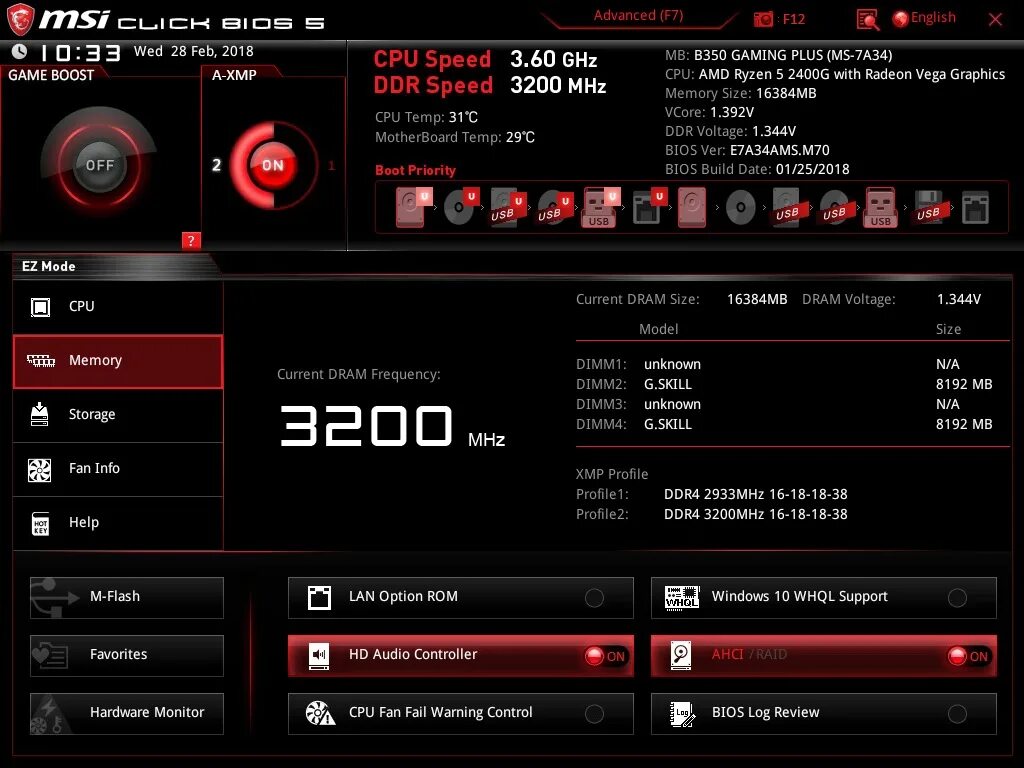The height and width of the screenshot is (768, 1024).
Task: Select legacy hard disk boot icon without UEFI badge
Action: pyautogui.click(x=692, y=208)
